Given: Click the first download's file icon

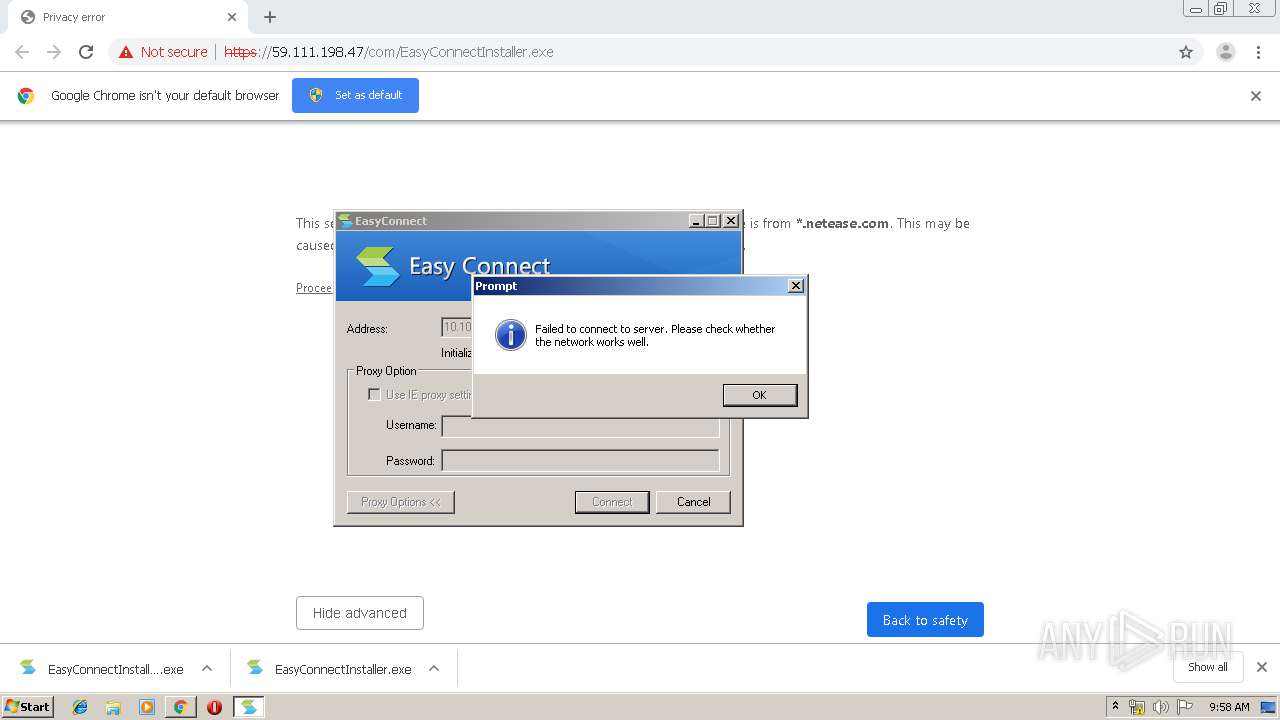Looking at the screenshot, I should (x=28, y=667).
